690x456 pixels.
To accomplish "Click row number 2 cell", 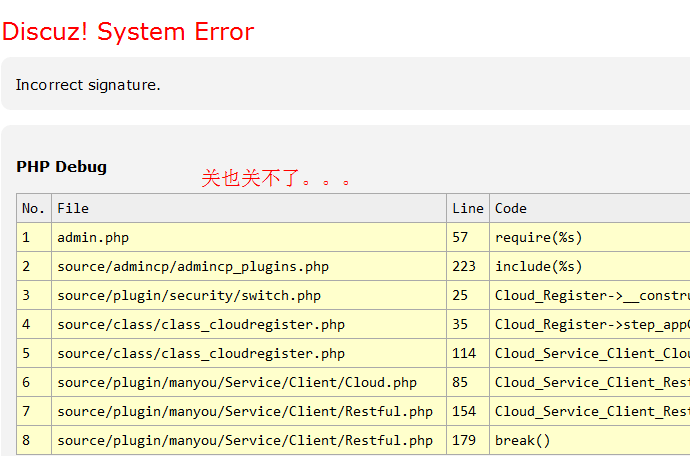I will (34, 266).
